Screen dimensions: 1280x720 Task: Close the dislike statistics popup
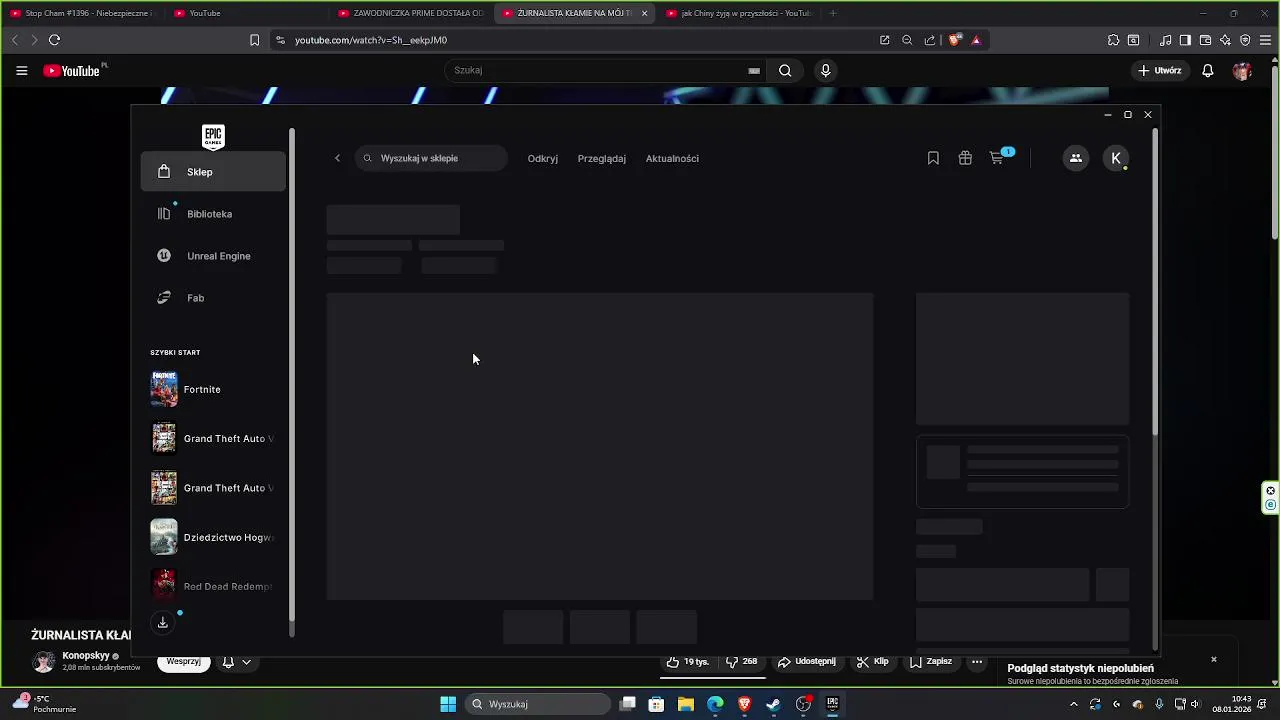(1214, 660)
